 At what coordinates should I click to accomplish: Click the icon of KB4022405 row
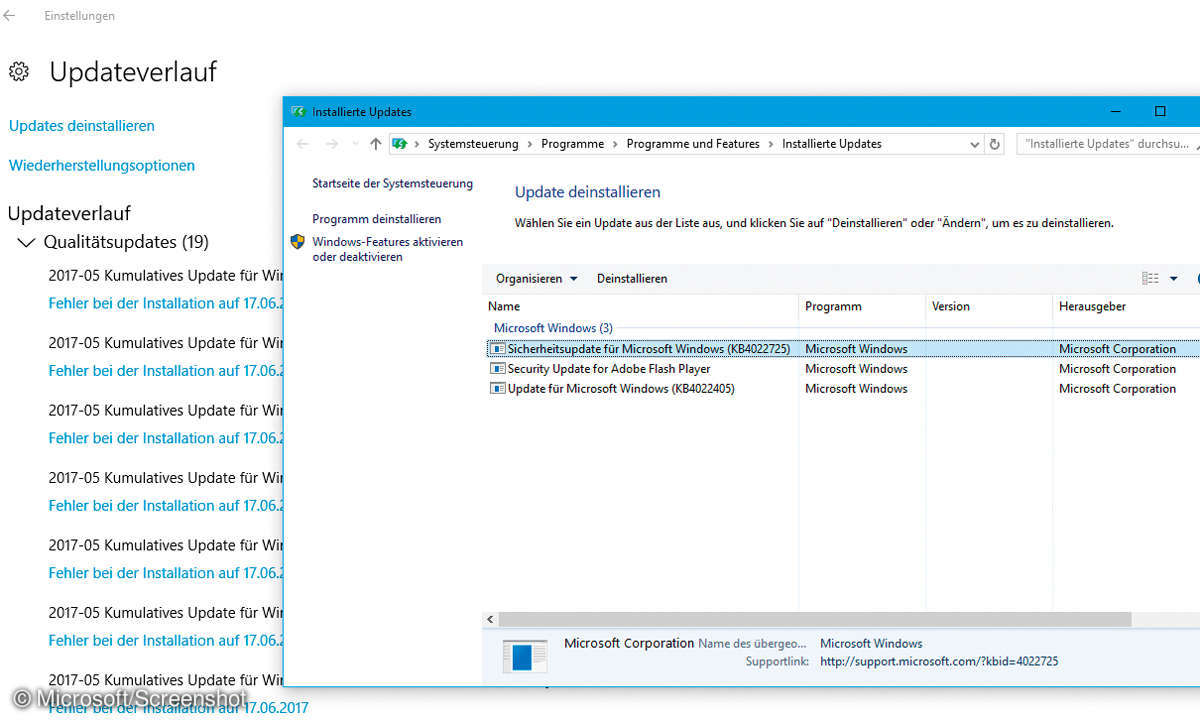point(498,389)
